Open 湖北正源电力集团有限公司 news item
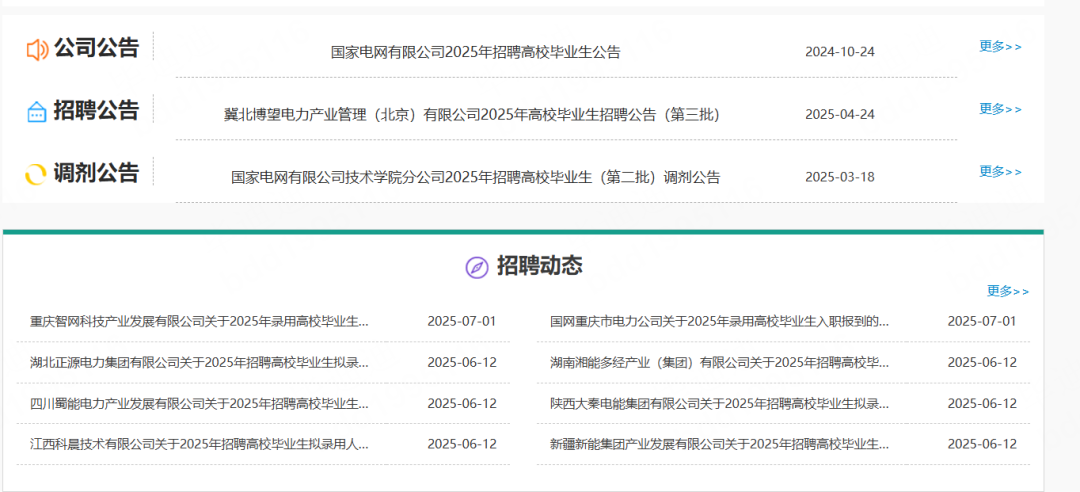The height and width of the screenshot is (492, 1080). click(199, 362)
